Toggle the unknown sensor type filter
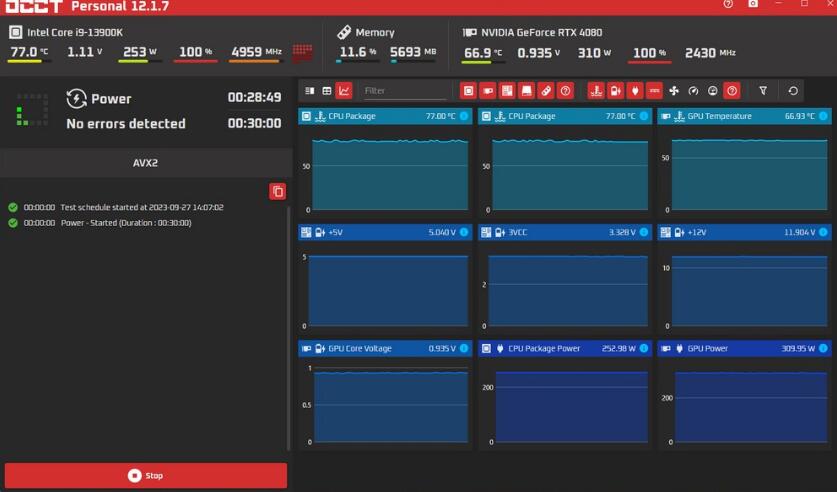Viewport: 837px width, 492px height. coord(732,91)
